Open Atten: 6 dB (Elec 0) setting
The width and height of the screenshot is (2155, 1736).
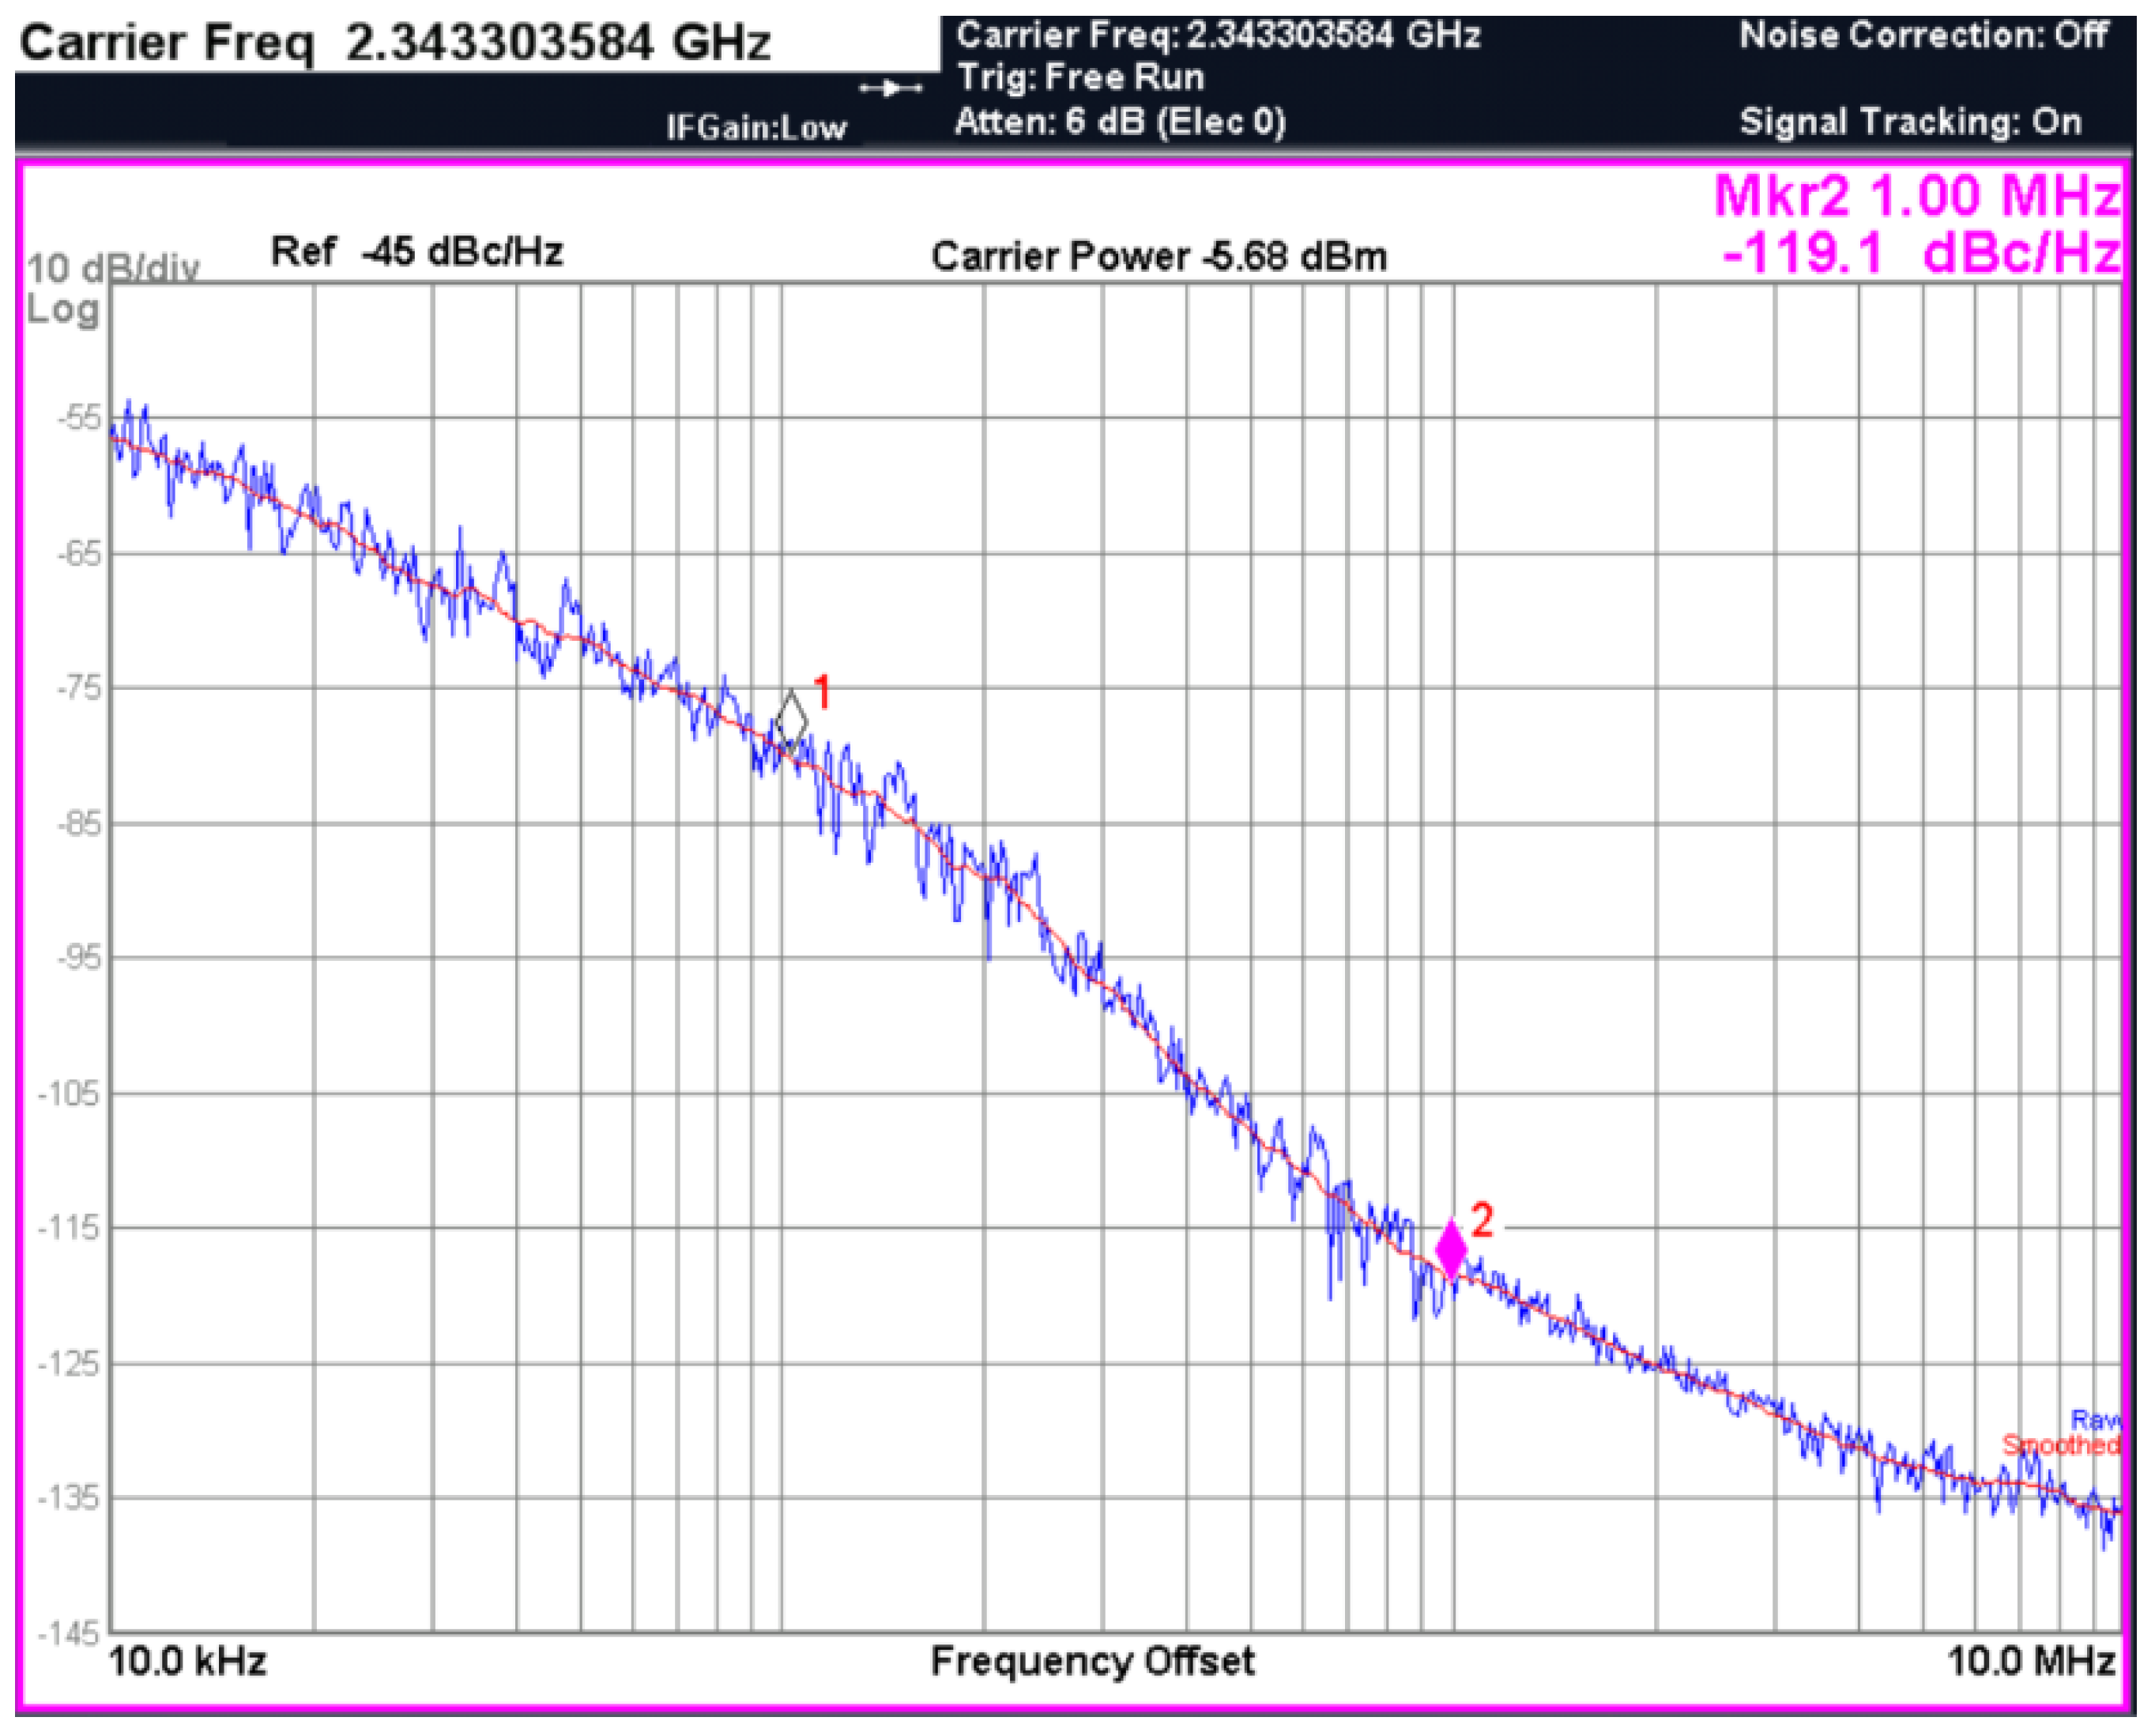point(1120,122)
